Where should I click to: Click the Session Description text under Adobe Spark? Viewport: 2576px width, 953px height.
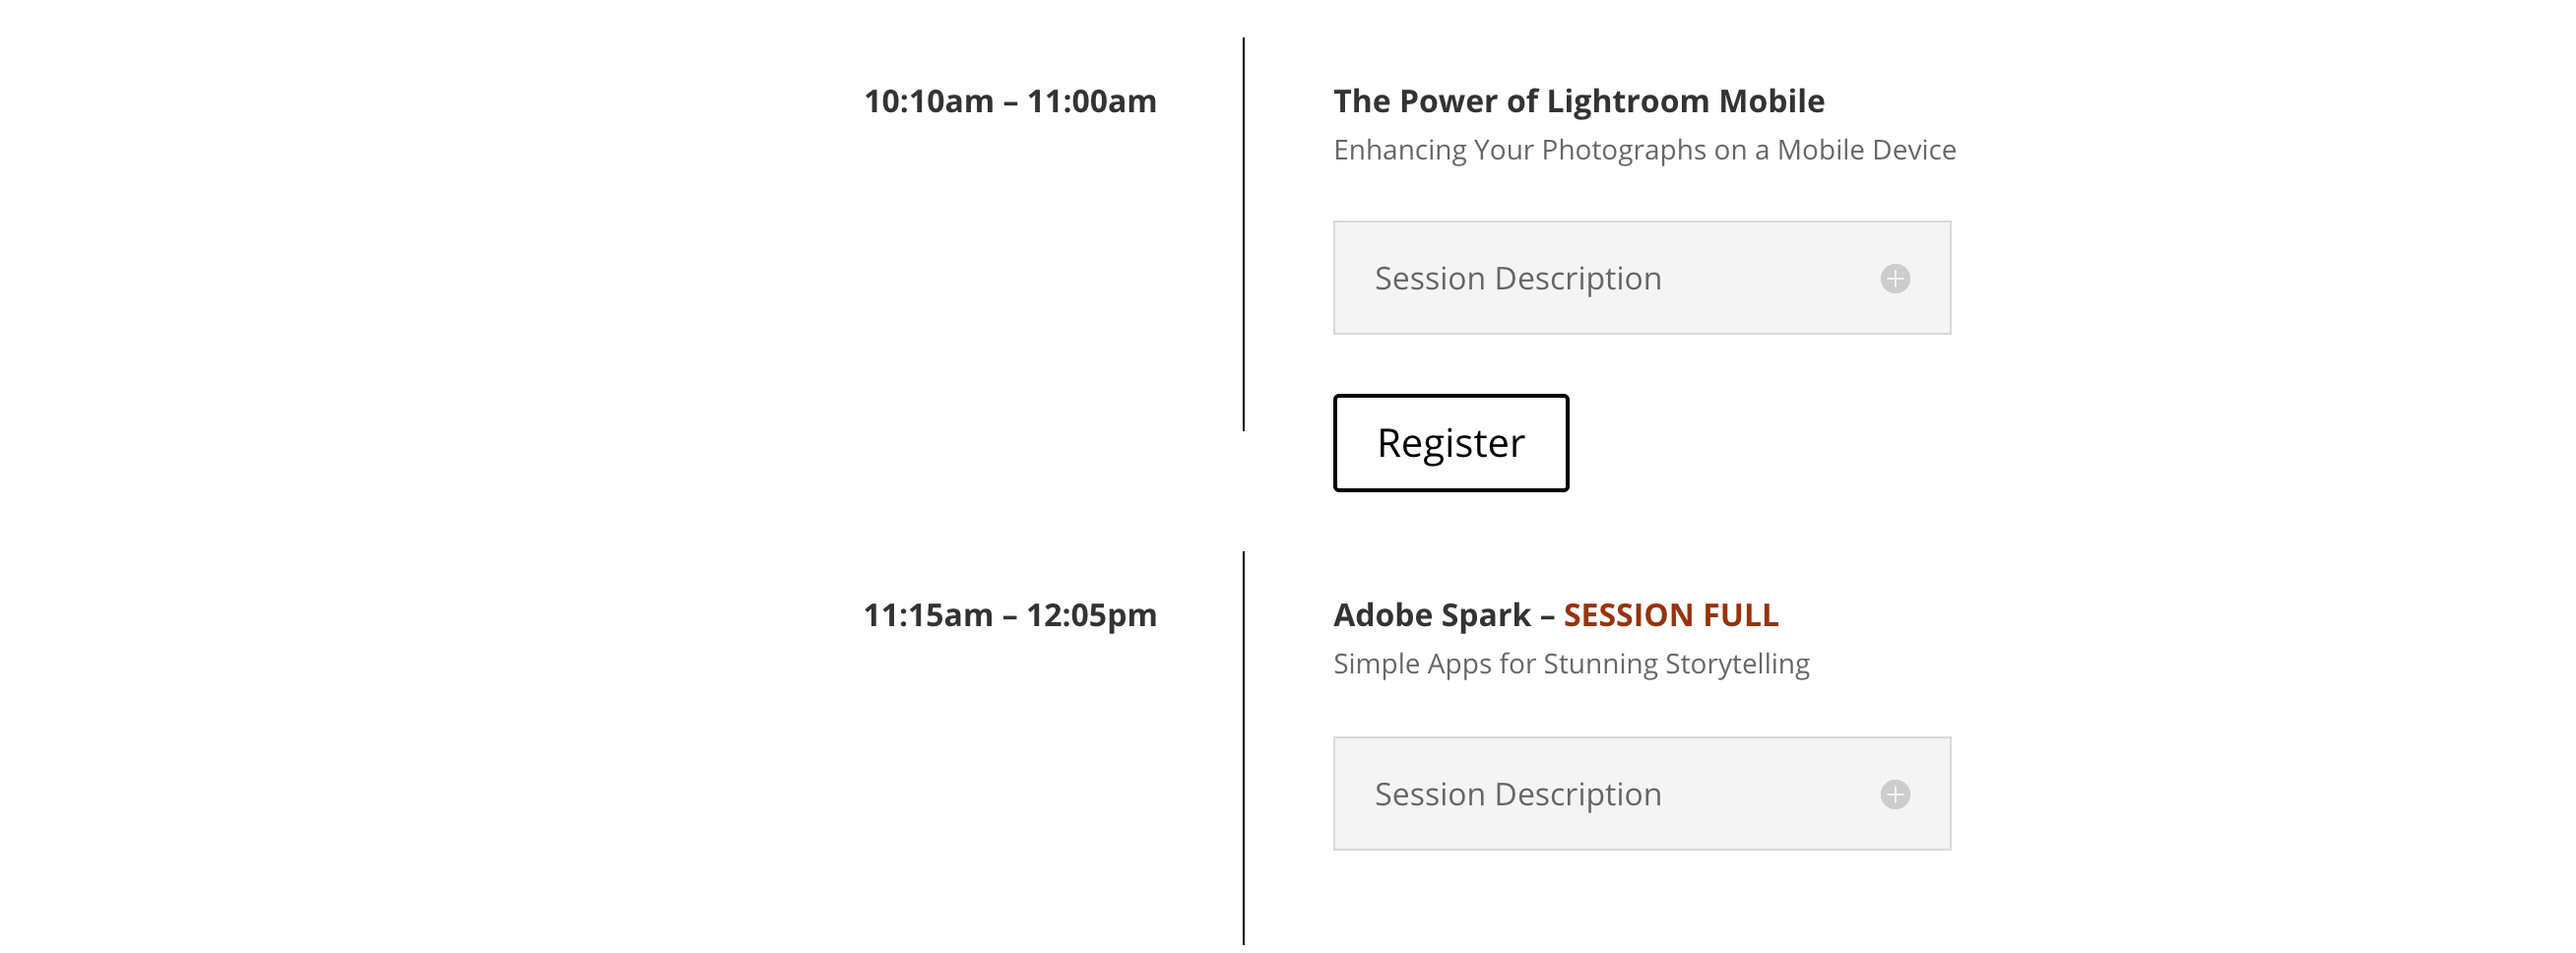coord(1518,794)
